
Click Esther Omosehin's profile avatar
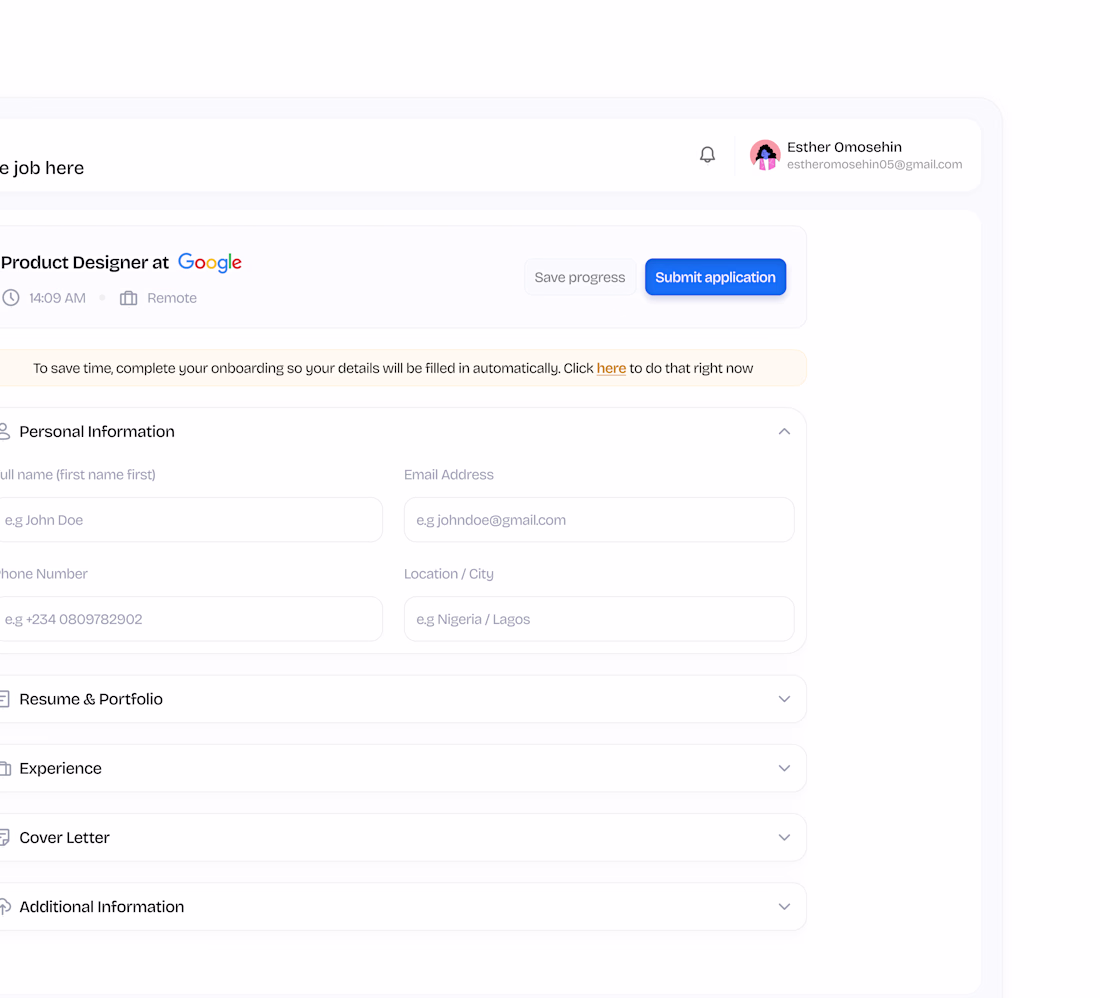point(765,155)
